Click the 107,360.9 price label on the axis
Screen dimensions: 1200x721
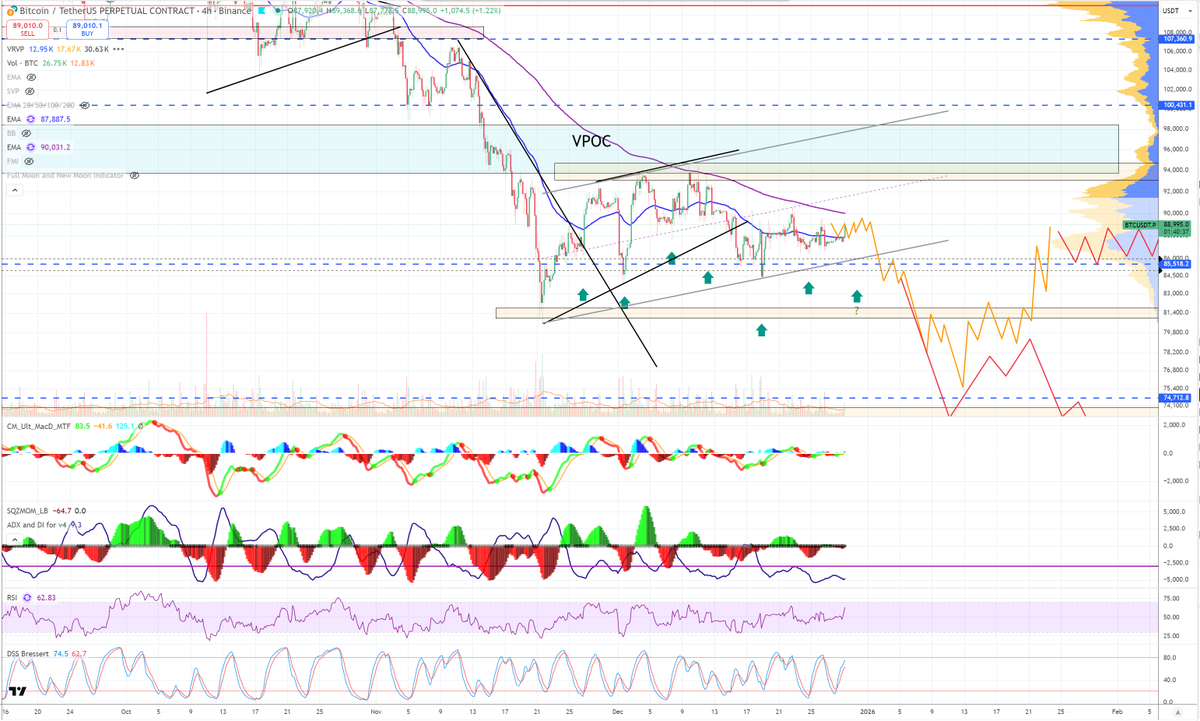pyautogui.click(x=1177, y=39)
